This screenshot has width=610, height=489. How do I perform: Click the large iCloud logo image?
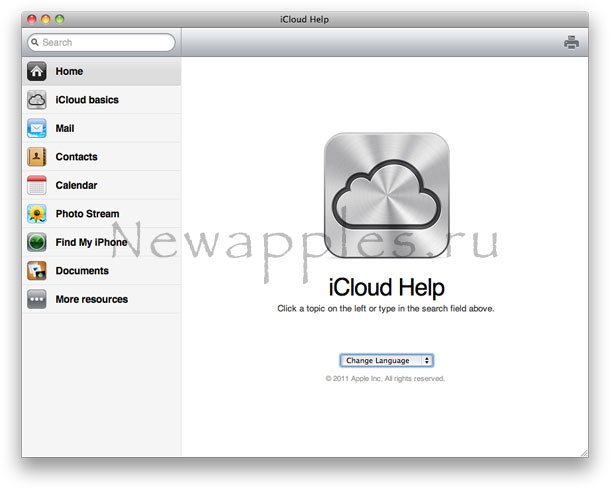click(x=386, y=195)
